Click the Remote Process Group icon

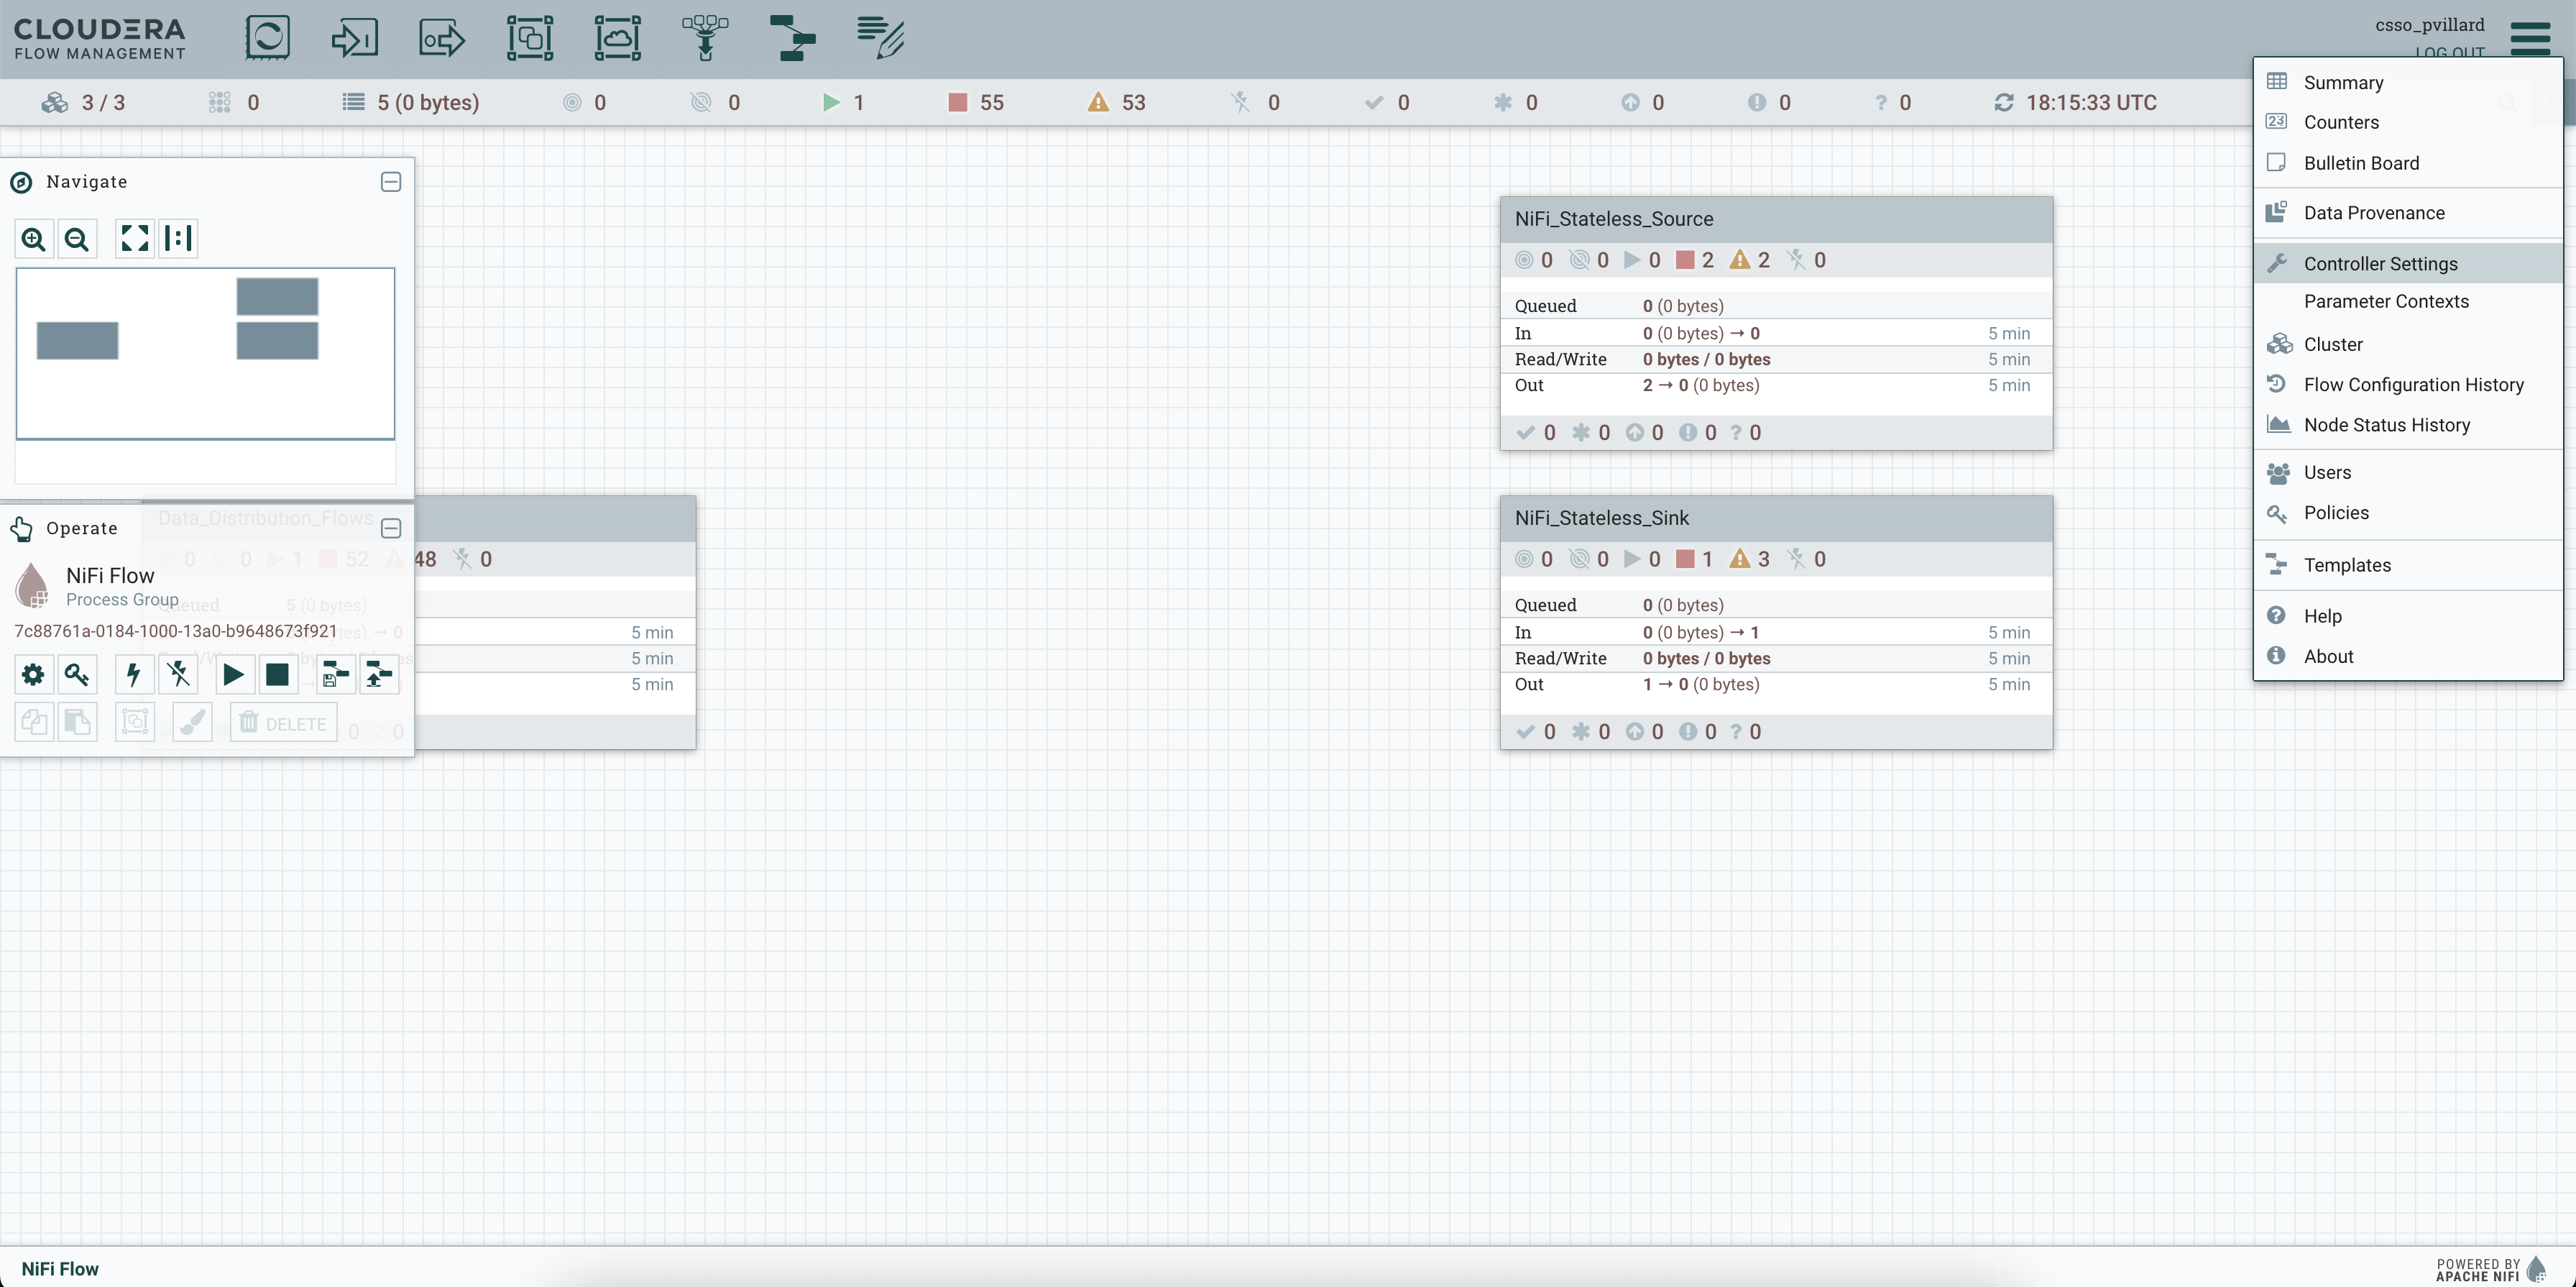[617, 38]
